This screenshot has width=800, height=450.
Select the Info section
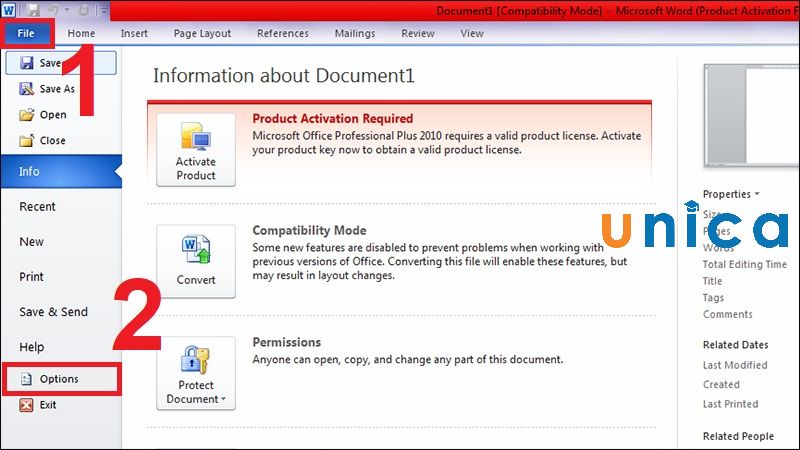coord(61,171)
